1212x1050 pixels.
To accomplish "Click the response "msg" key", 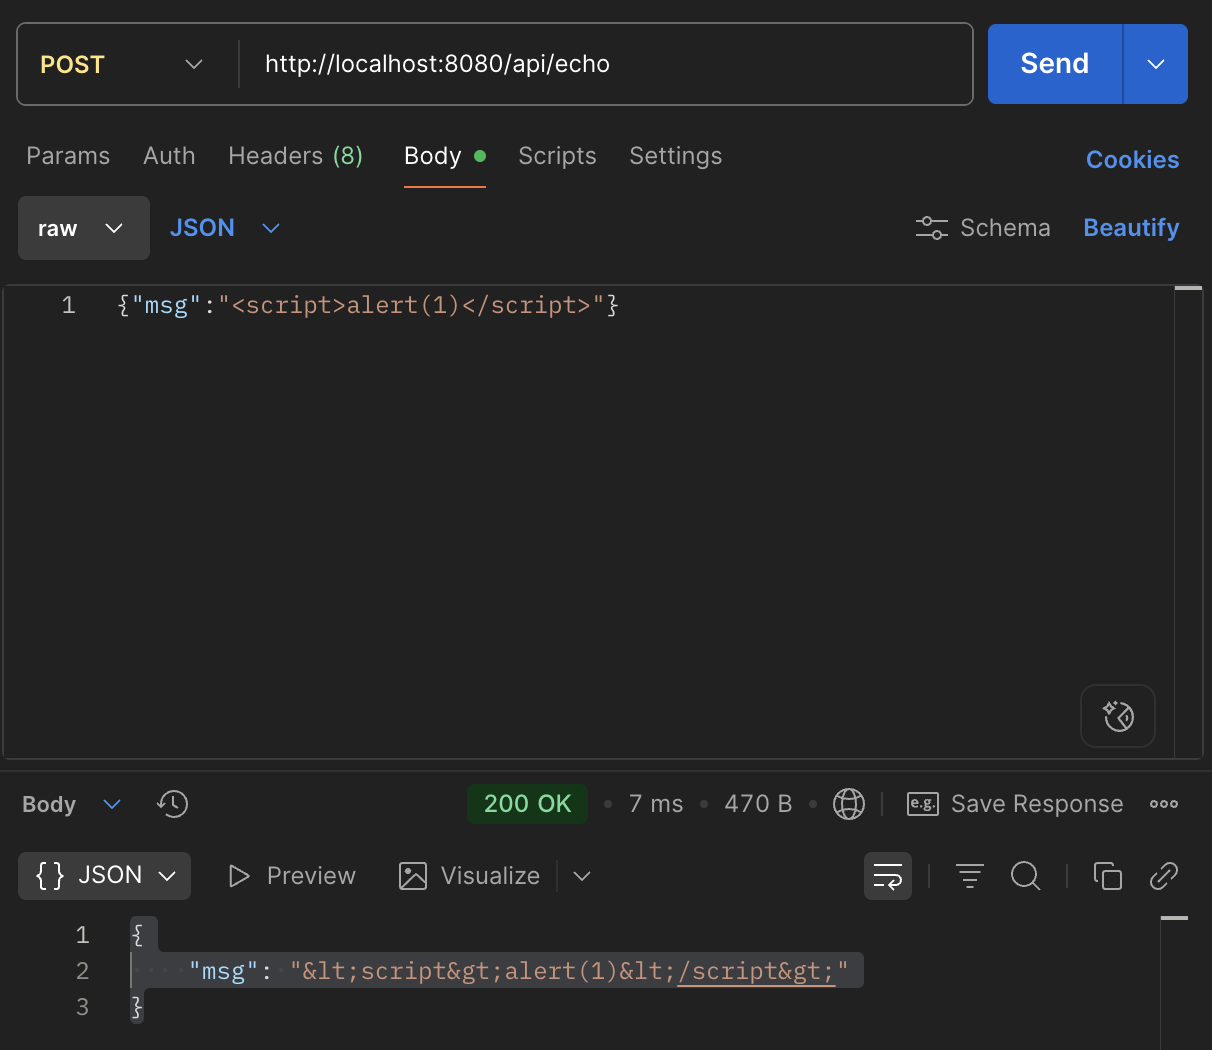I will pos(224,971).
